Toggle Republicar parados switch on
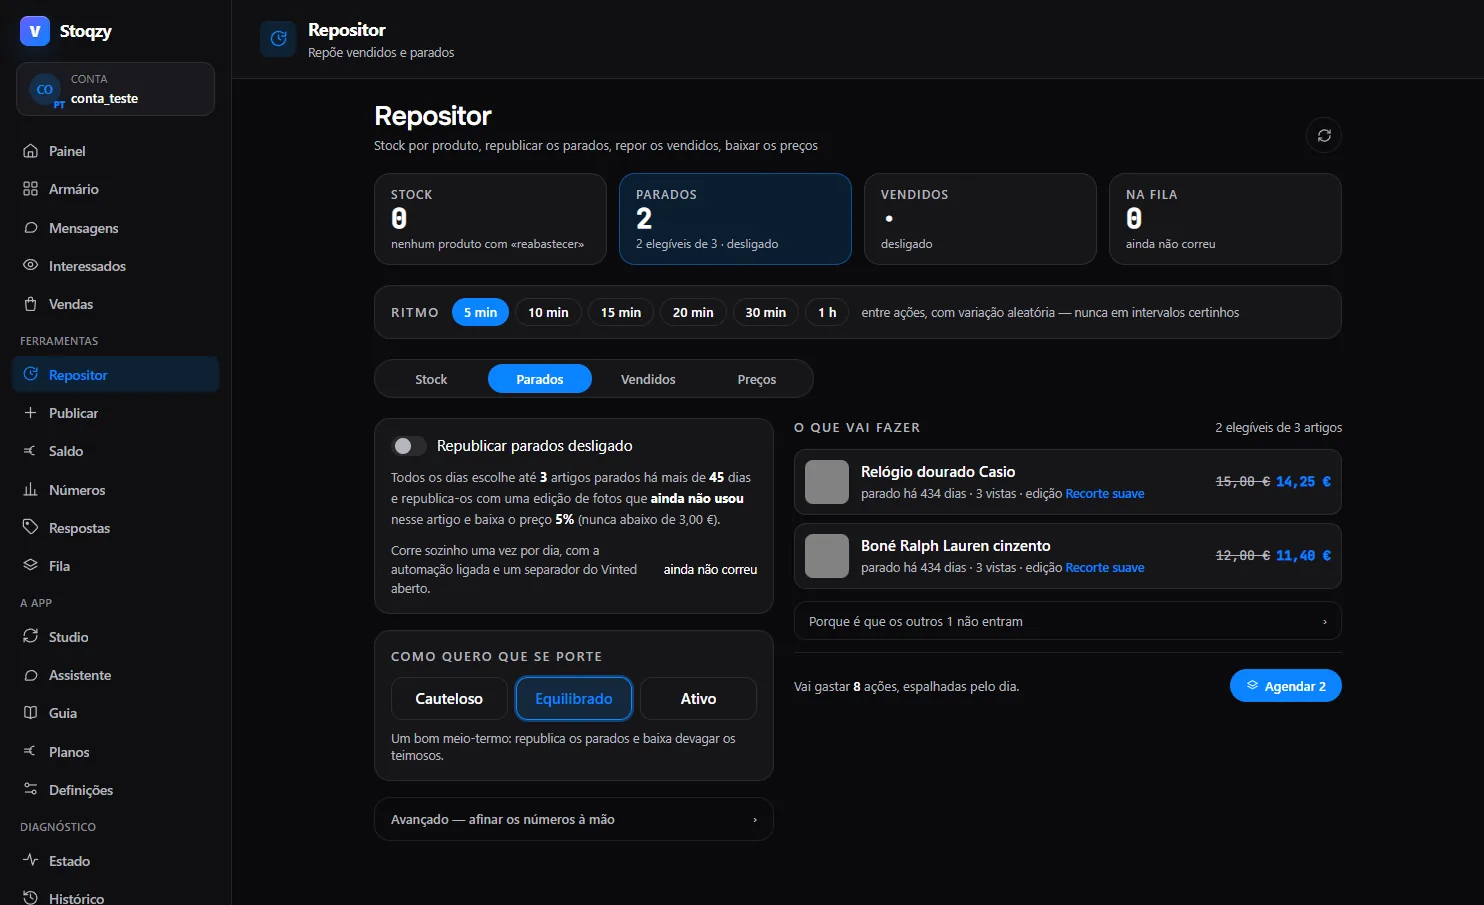This screenshot has width=1484, height=905. coord(409,446)
